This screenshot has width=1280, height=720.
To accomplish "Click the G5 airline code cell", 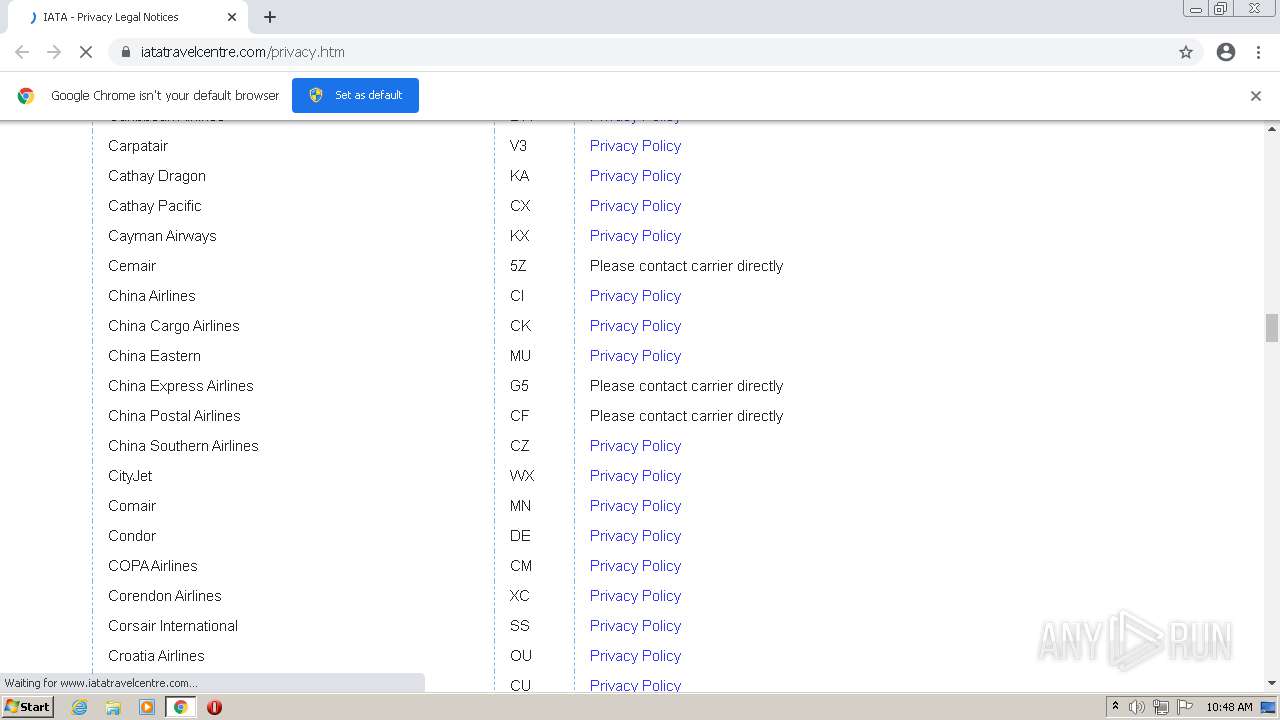I will [519, 386].
